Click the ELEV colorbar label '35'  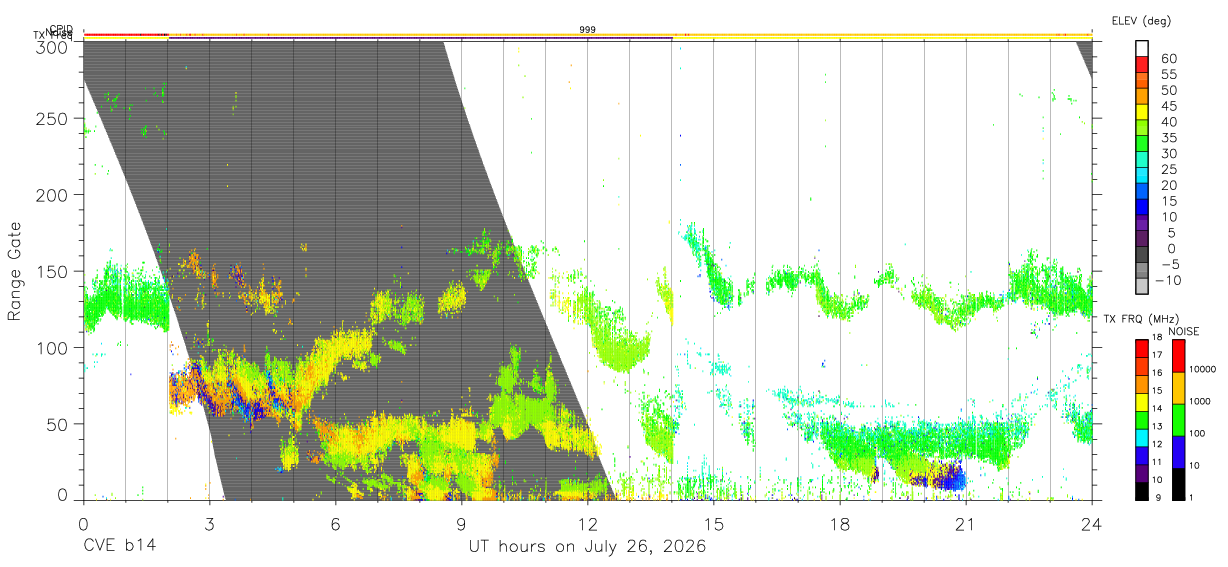tap(1168, 138)
